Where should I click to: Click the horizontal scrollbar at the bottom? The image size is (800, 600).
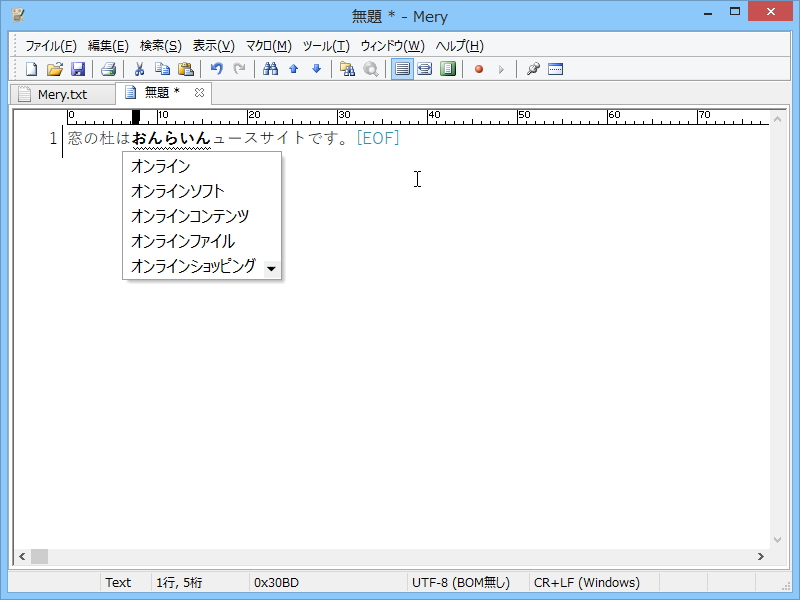point(400,556)
